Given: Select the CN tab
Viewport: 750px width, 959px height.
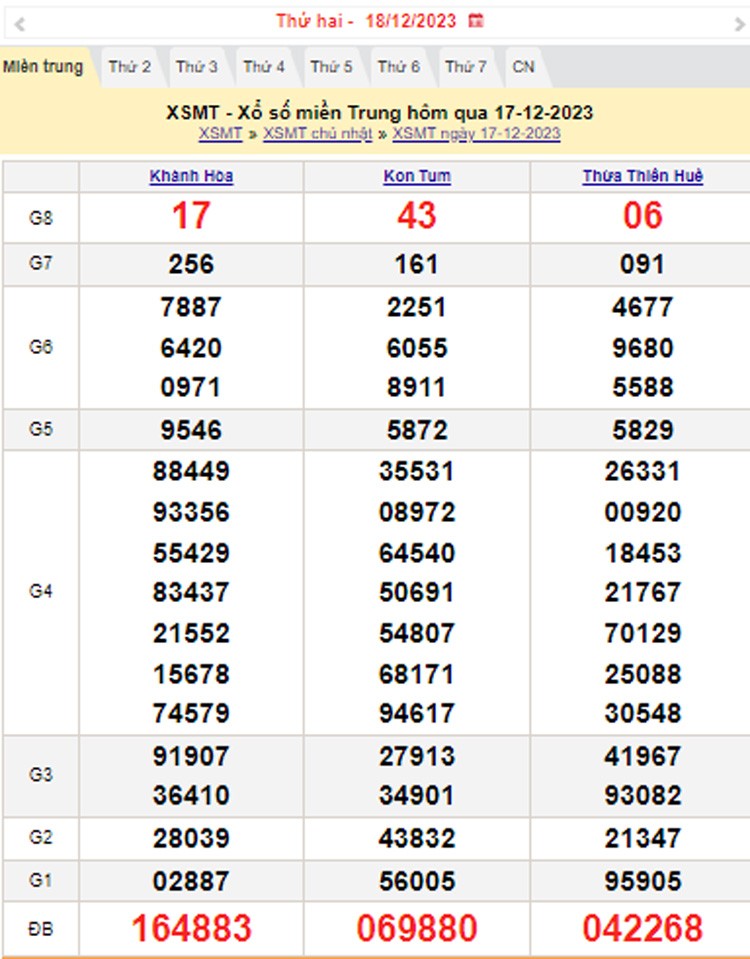Looking at the screenshot, I should tap(523, 67).
